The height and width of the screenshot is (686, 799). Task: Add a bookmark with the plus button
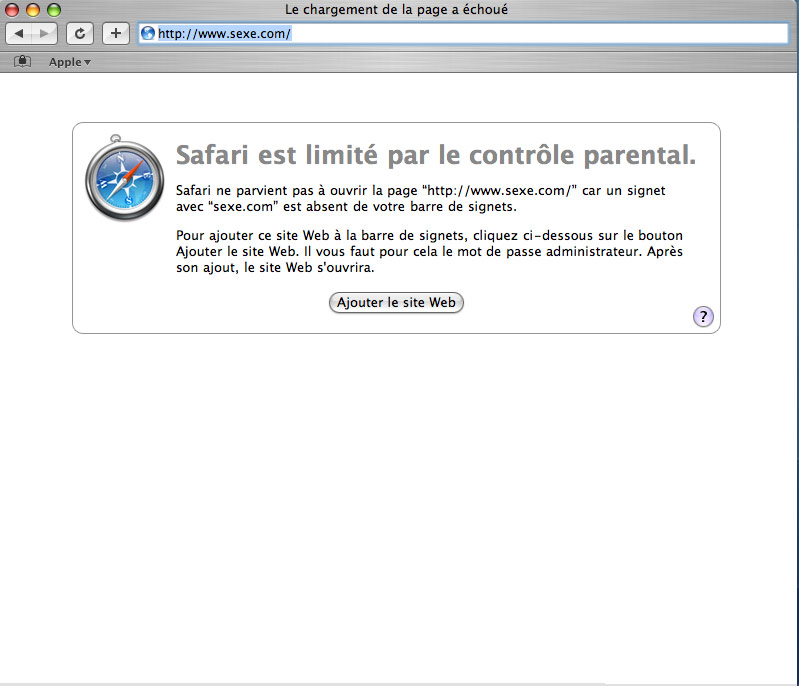tap(116, 34)
